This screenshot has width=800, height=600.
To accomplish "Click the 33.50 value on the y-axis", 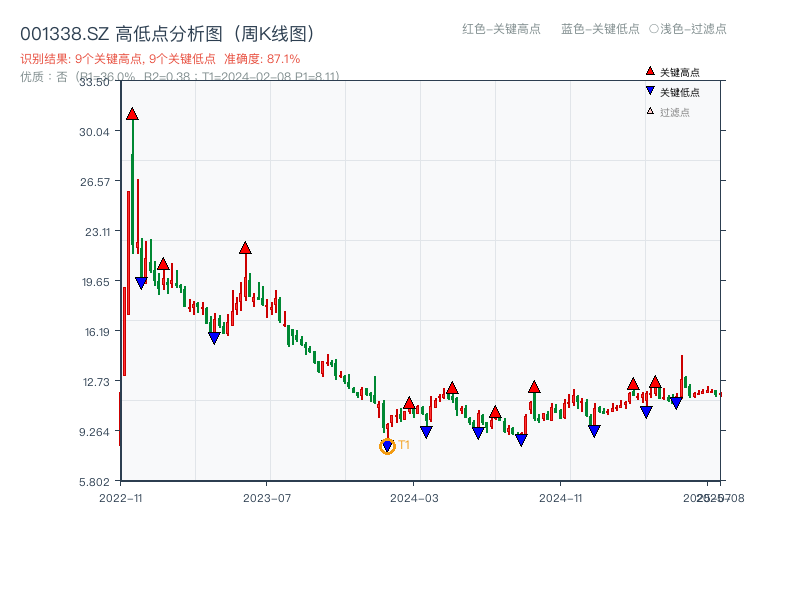I will point(96,84).
